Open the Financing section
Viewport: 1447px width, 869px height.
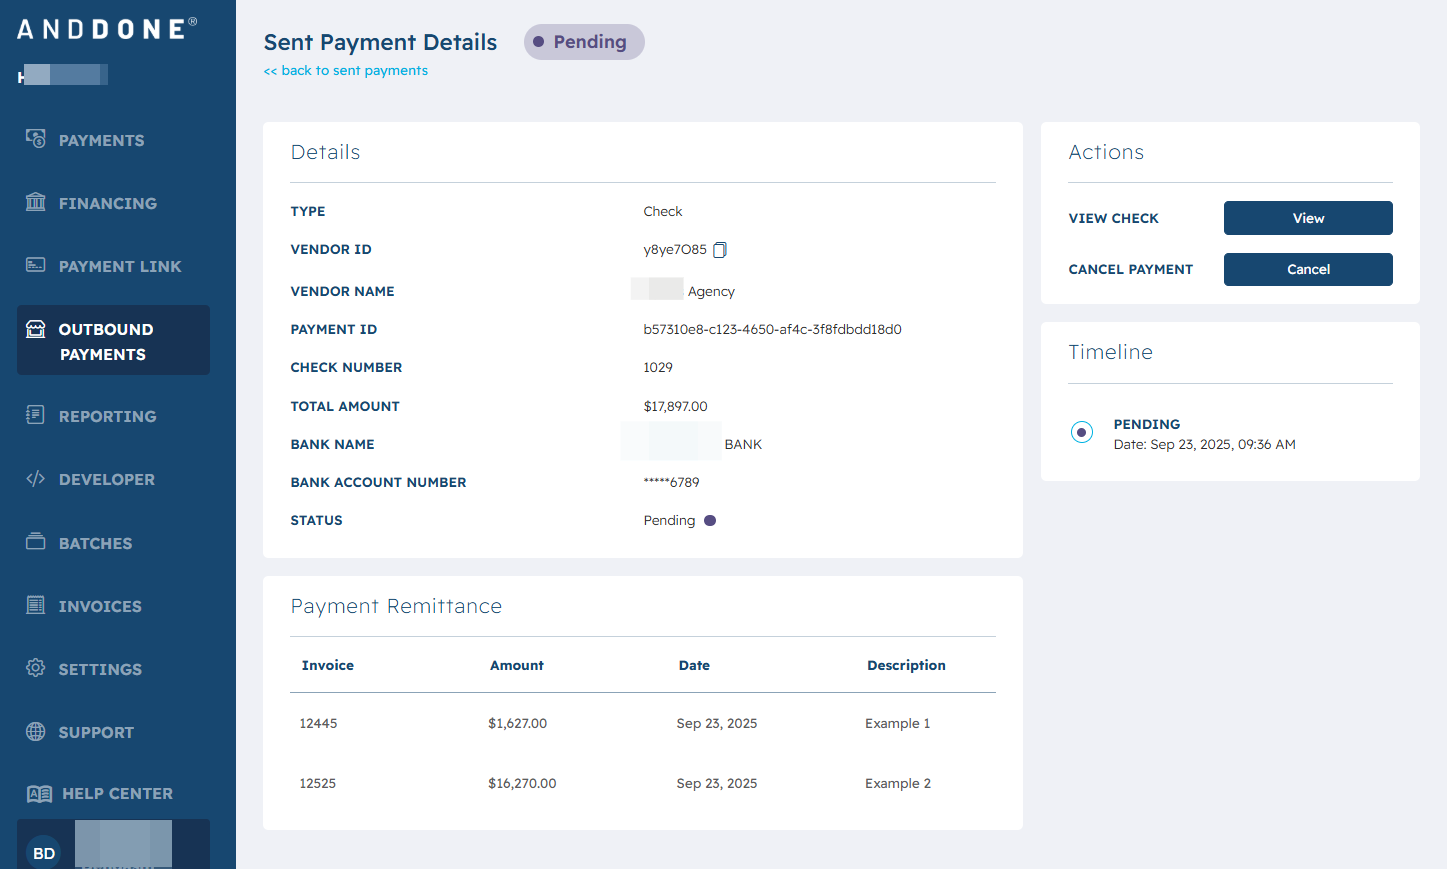coord(108,203)
